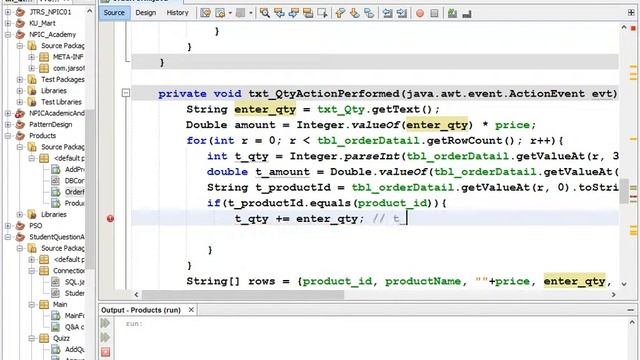Image resolution: width=640 pixels, height=360 pixels.
Task: Select the OrderF file in project tree
Action: [x=74, y=192]
